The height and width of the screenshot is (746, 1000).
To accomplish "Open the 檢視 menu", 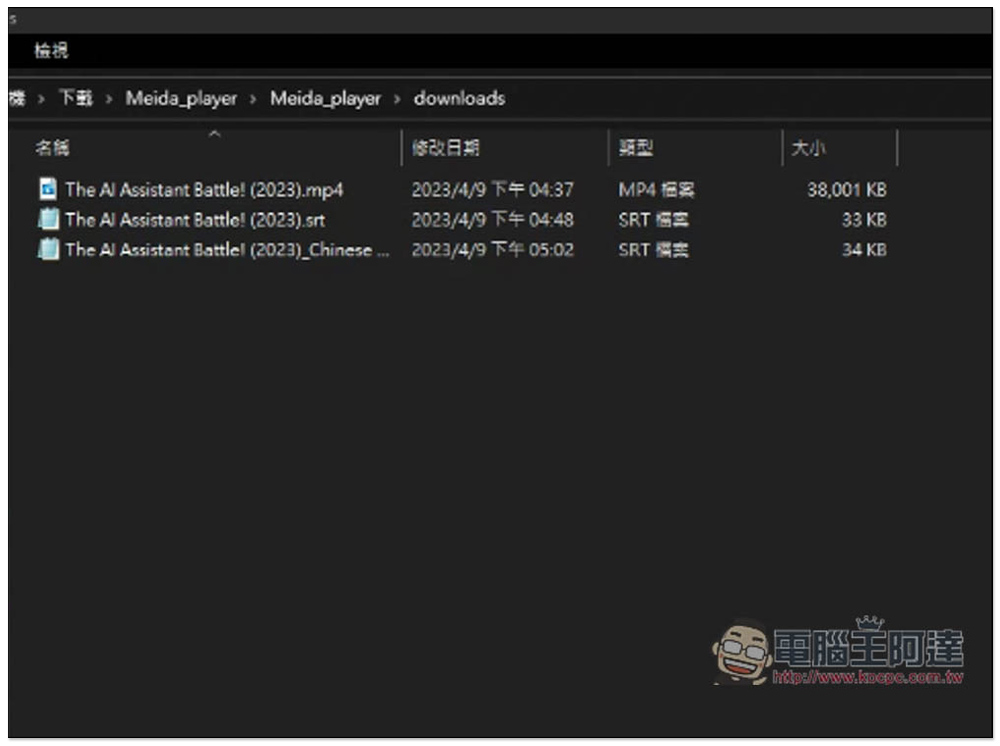I will [x=51, y=51].
